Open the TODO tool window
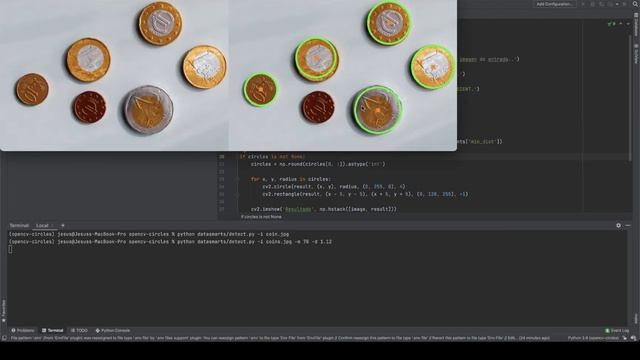Image resolution: width=640 pixels, height=360 pixels. click(x=79, y=330)
